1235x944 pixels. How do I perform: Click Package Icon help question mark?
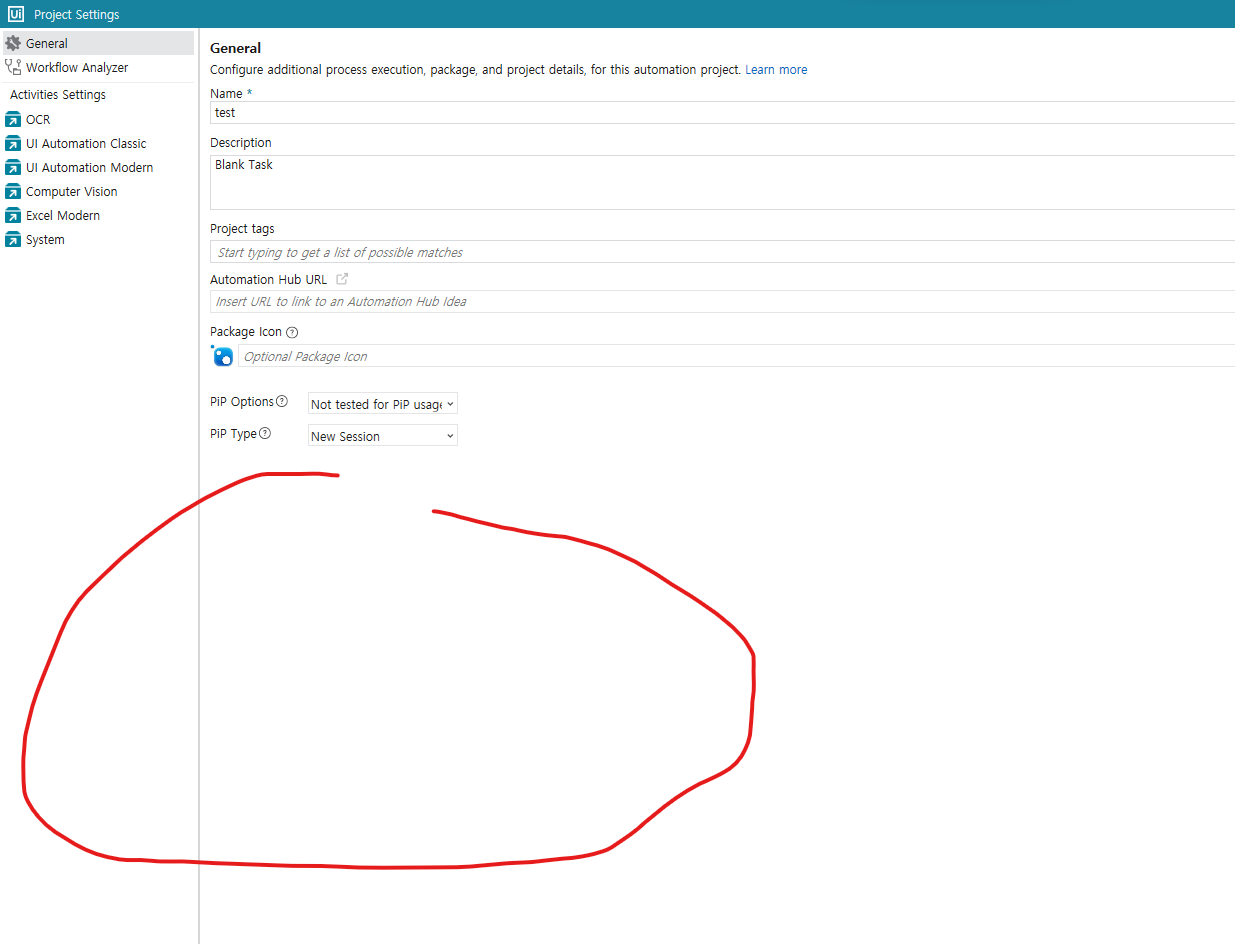(x=292, y=332)
